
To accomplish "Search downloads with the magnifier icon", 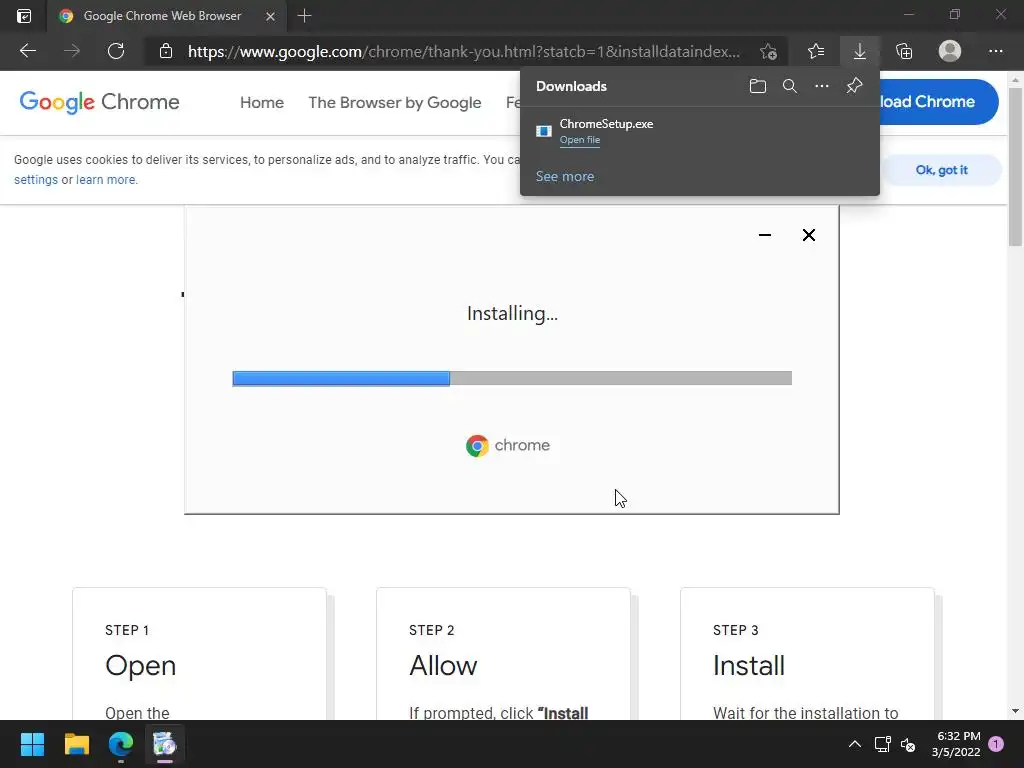I will (790, 86).
